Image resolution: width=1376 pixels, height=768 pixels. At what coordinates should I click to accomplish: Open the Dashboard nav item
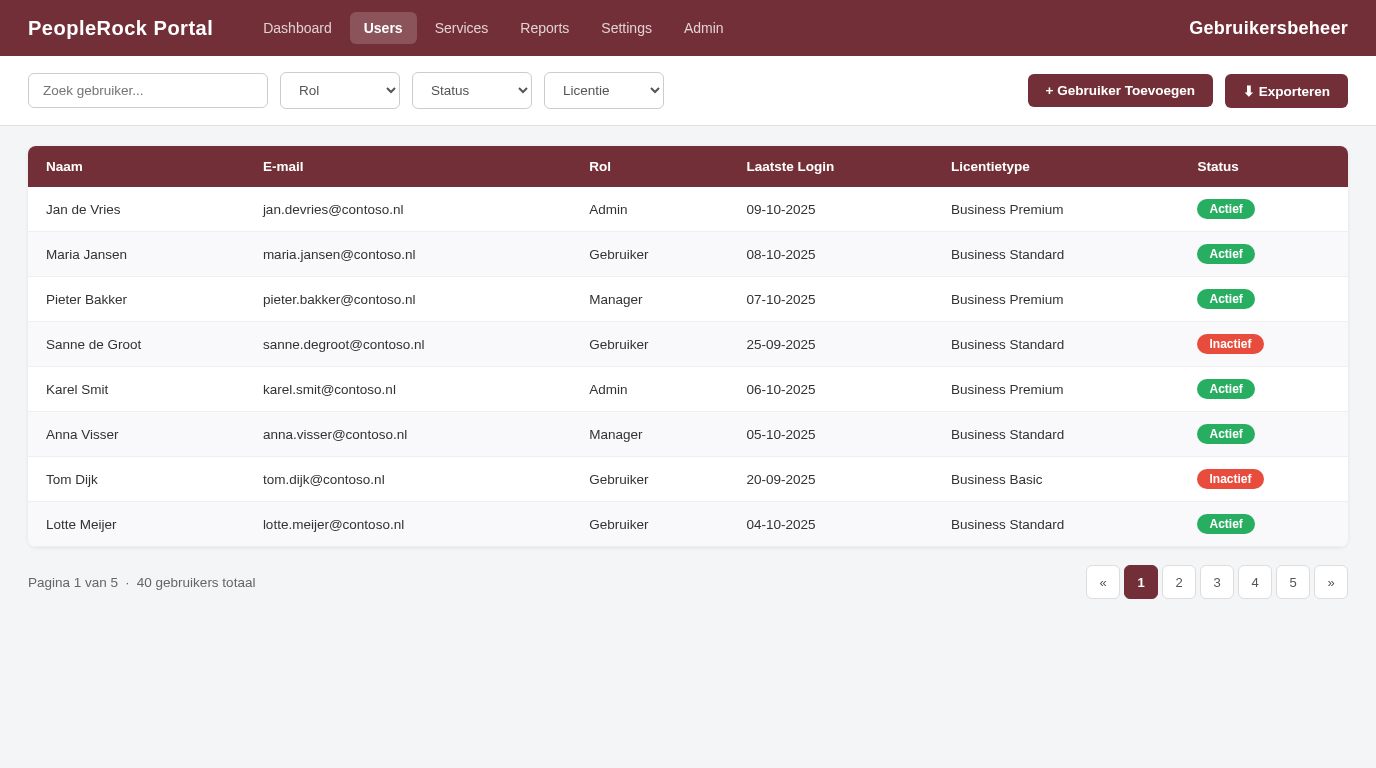click(x=297, y=28)
